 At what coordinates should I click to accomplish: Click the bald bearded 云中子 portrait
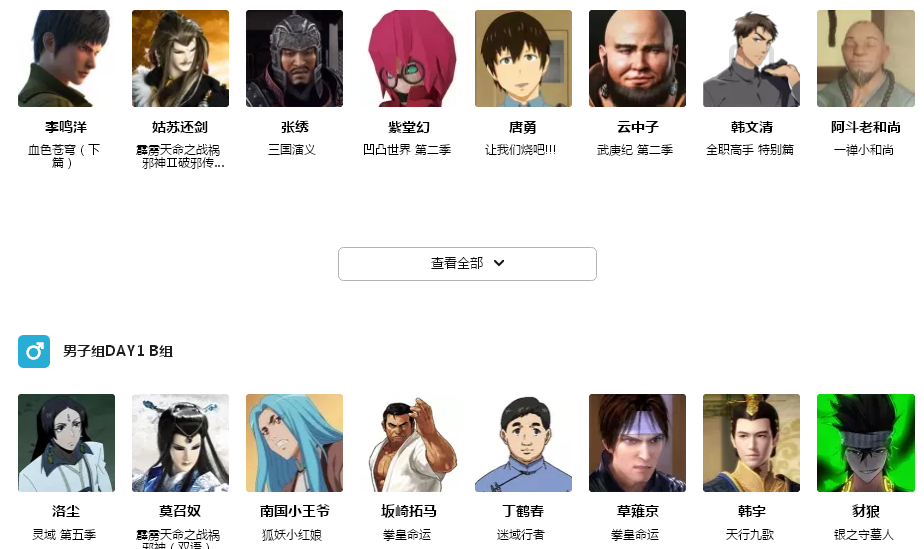point(637,58)
